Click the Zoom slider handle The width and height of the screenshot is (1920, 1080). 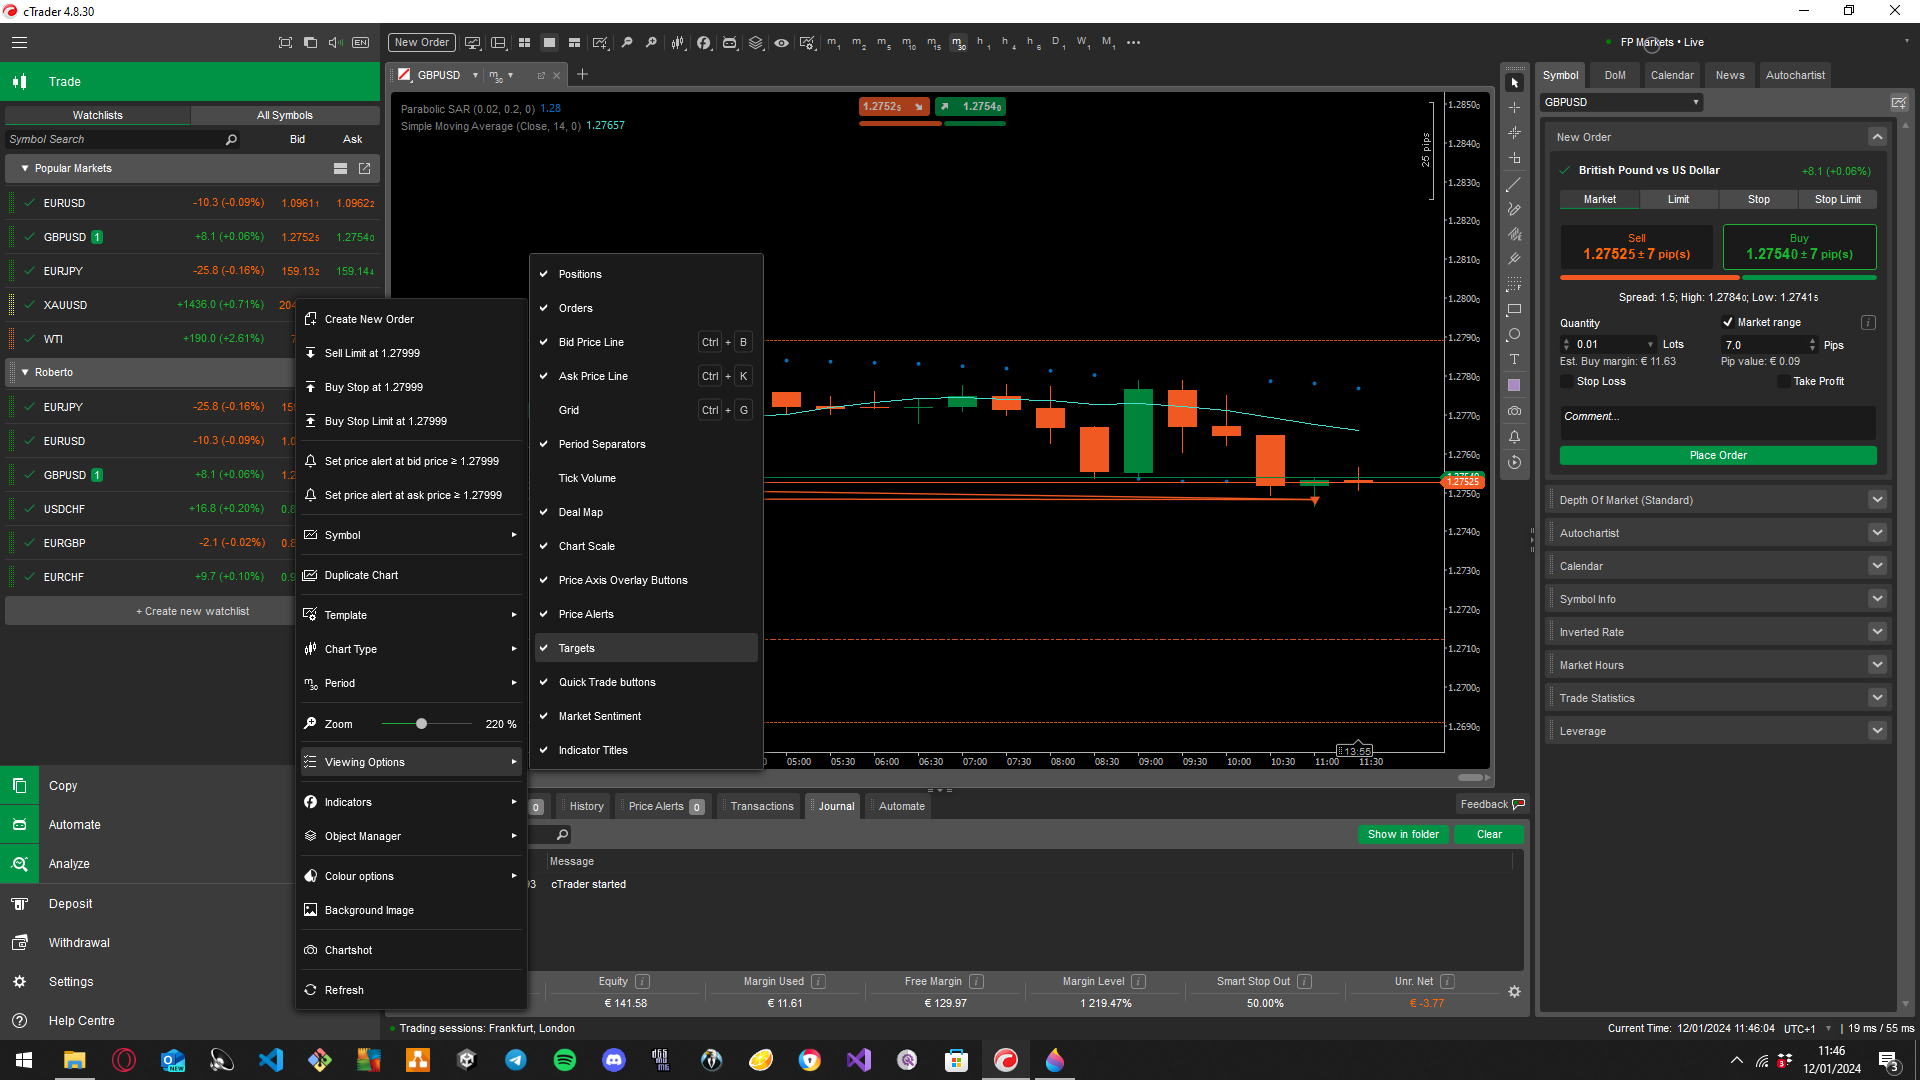[421, 724]
